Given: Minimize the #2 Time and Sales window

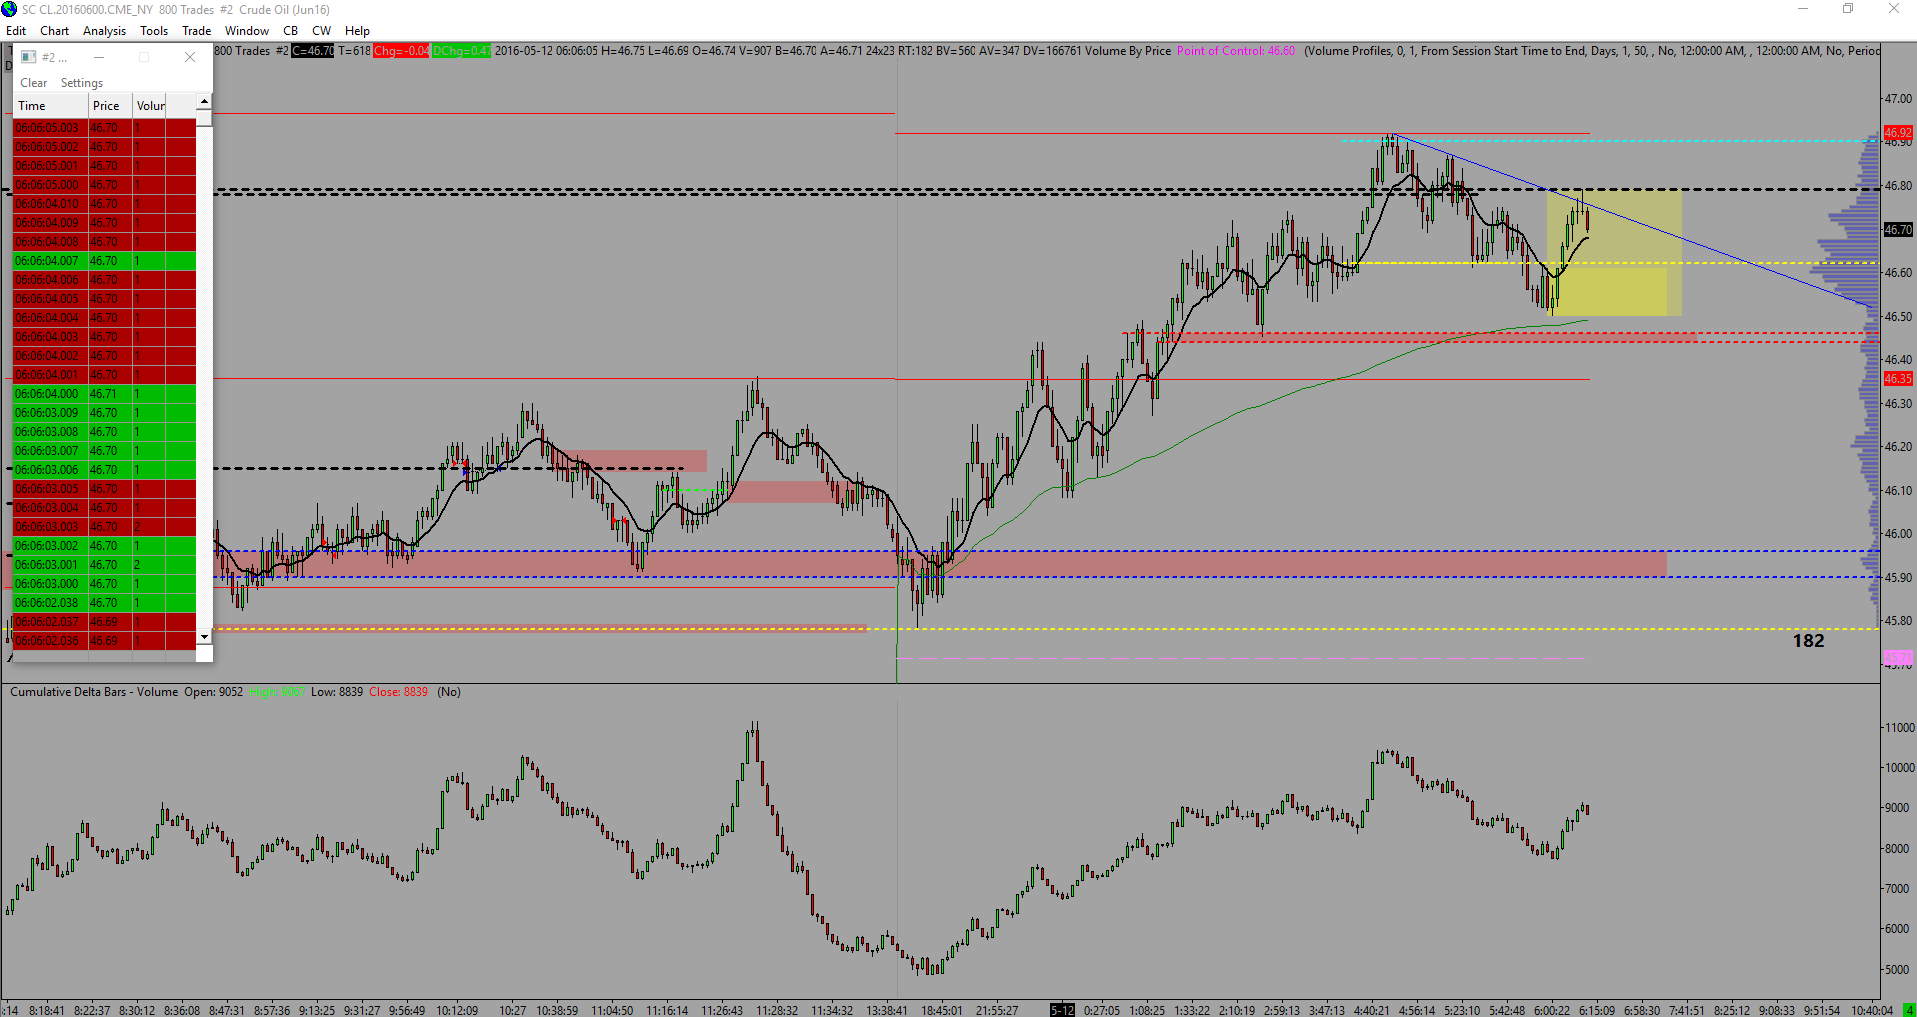Looking at the screenshot, I should (99, 57).
